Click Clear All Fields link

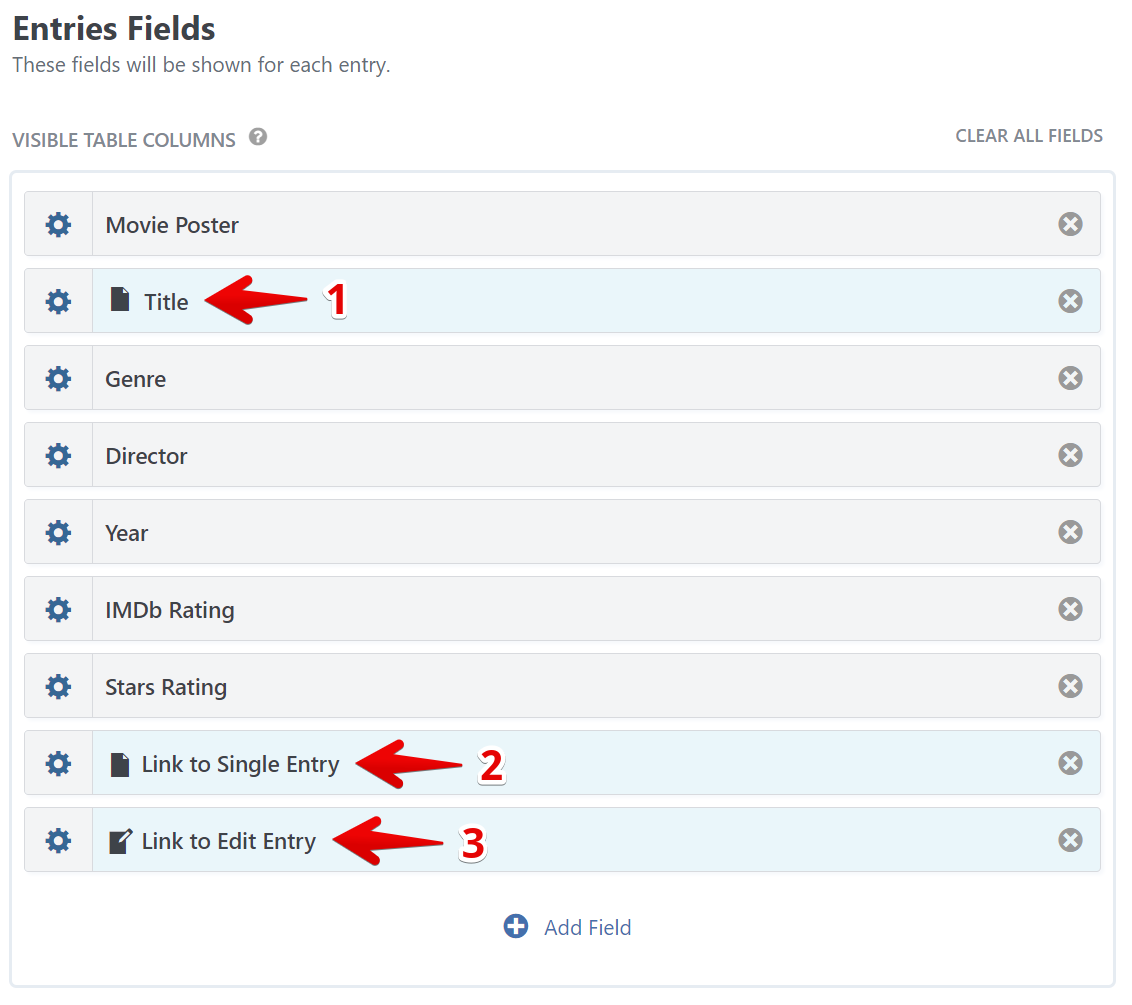pos(1029,136)
